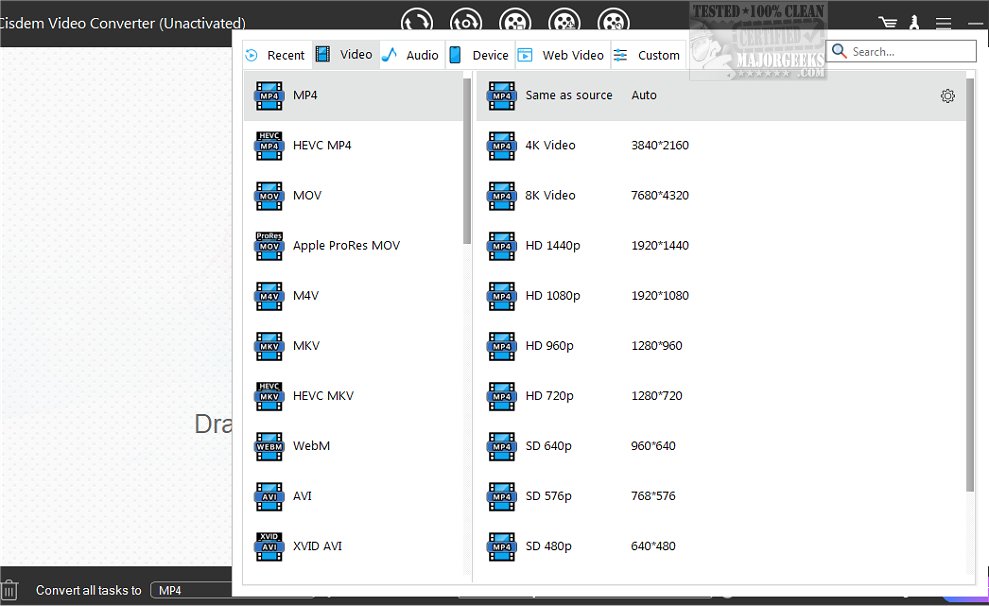Click the trash icon to clear tasks
Image resolution: width=989 pixels, height=606 pixels.
(9, 591)
